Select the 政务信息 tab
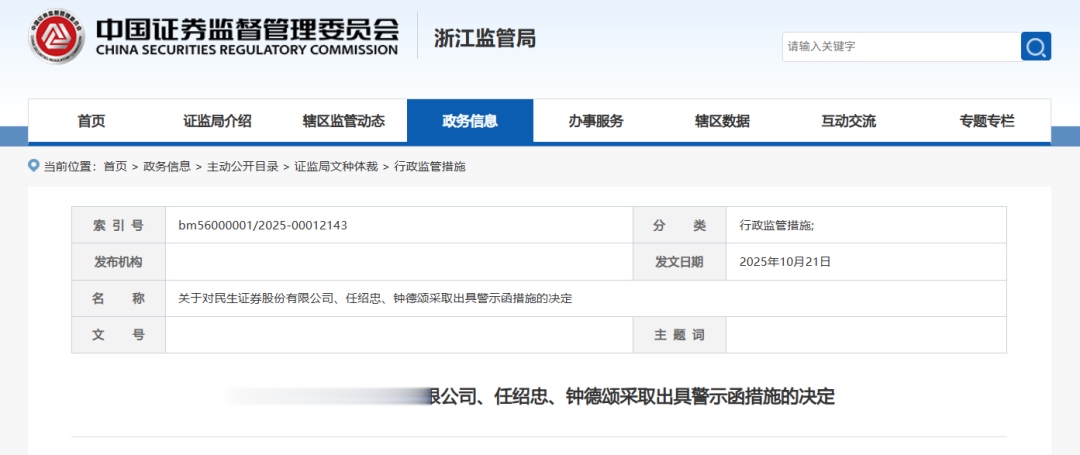 pos(470,122)
